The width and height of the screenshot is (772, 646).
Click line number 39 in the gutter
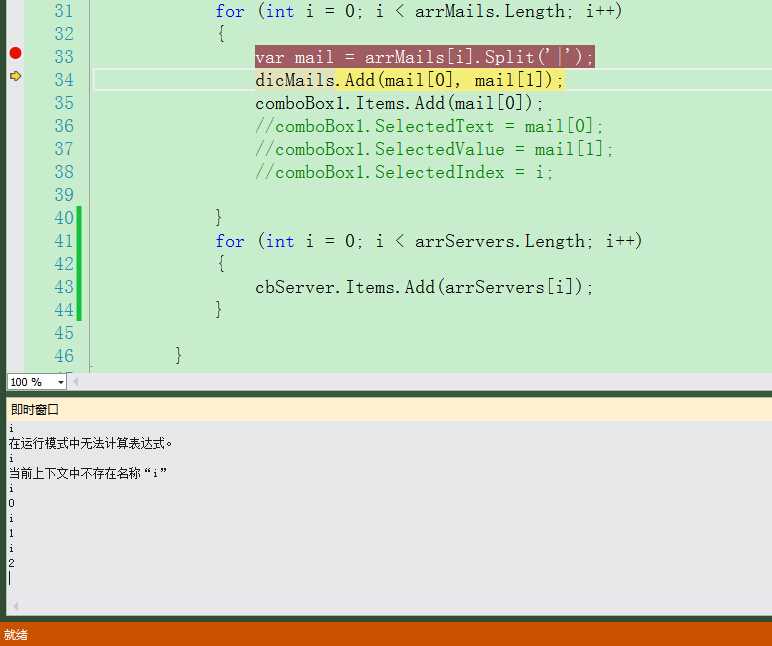(x=64, y=194)
